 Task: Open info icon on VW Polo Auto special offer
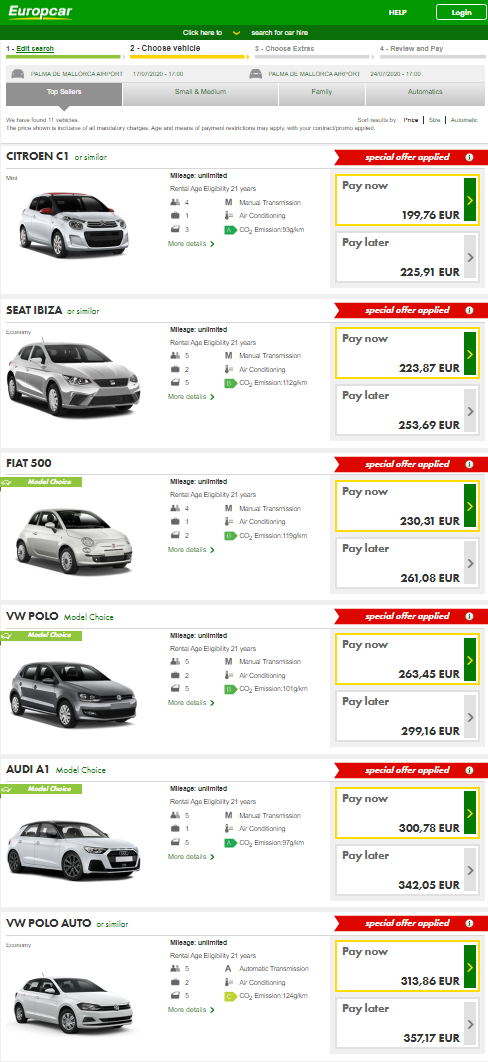click(x=469, y=923)
